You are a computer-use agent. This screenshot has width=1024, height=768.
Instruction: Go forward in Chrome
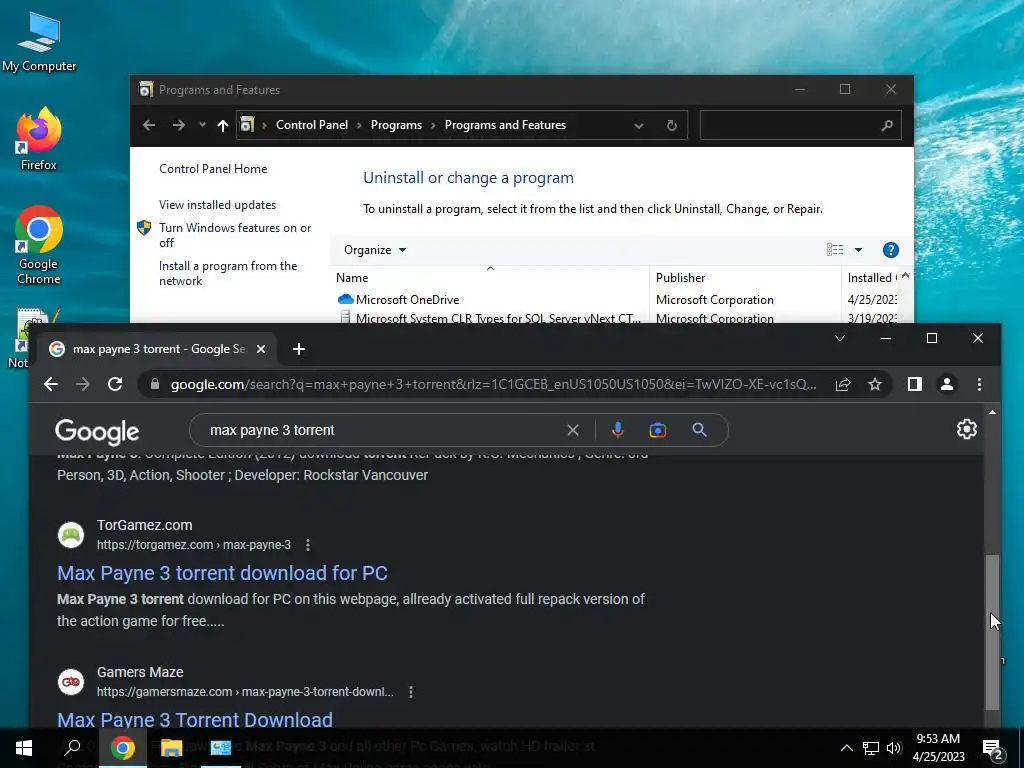pos(83,384)
